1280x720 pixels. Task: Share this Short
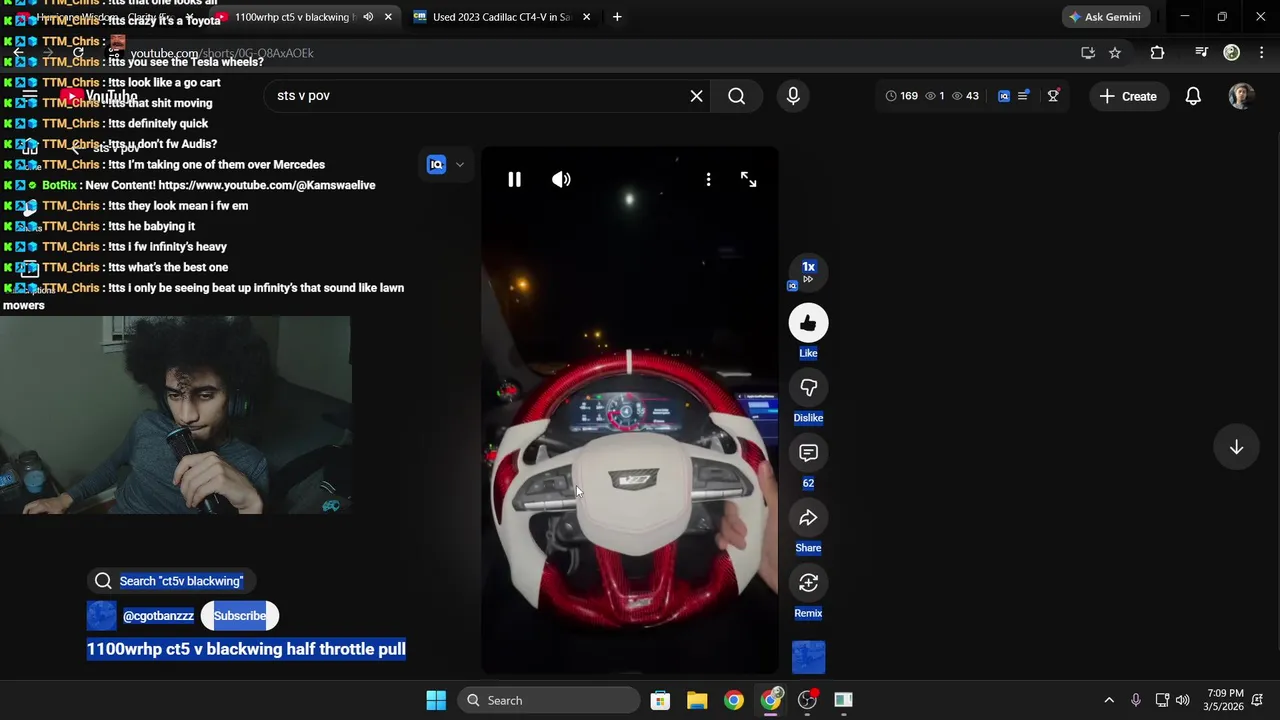tap(808, 518)
